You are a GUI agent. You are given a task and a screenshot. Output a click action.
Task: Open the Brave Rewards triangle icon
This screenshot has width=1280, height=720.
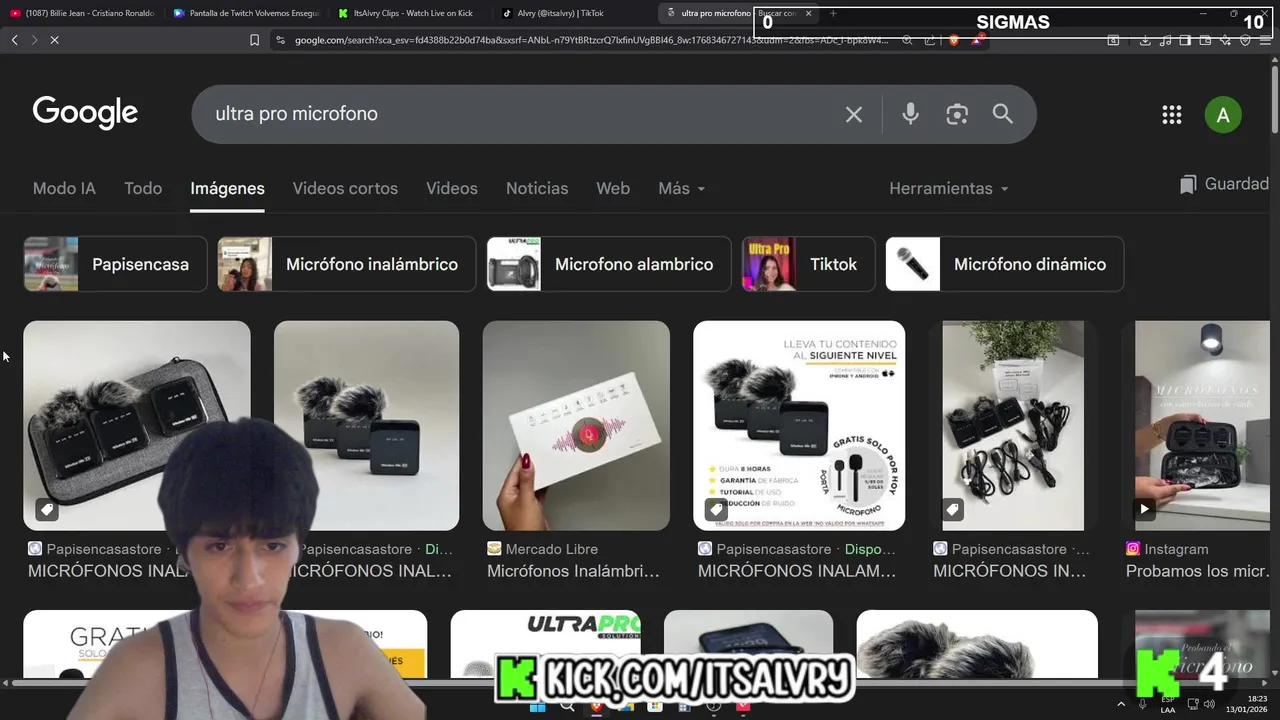click(x=976, y=40)
